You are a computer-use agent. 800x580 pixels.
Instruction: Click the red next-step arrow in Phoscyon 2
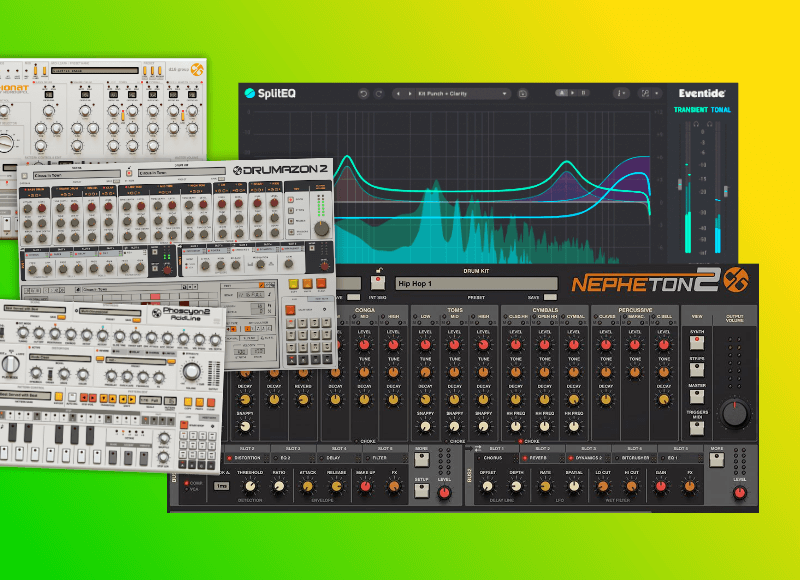[92, 398]
